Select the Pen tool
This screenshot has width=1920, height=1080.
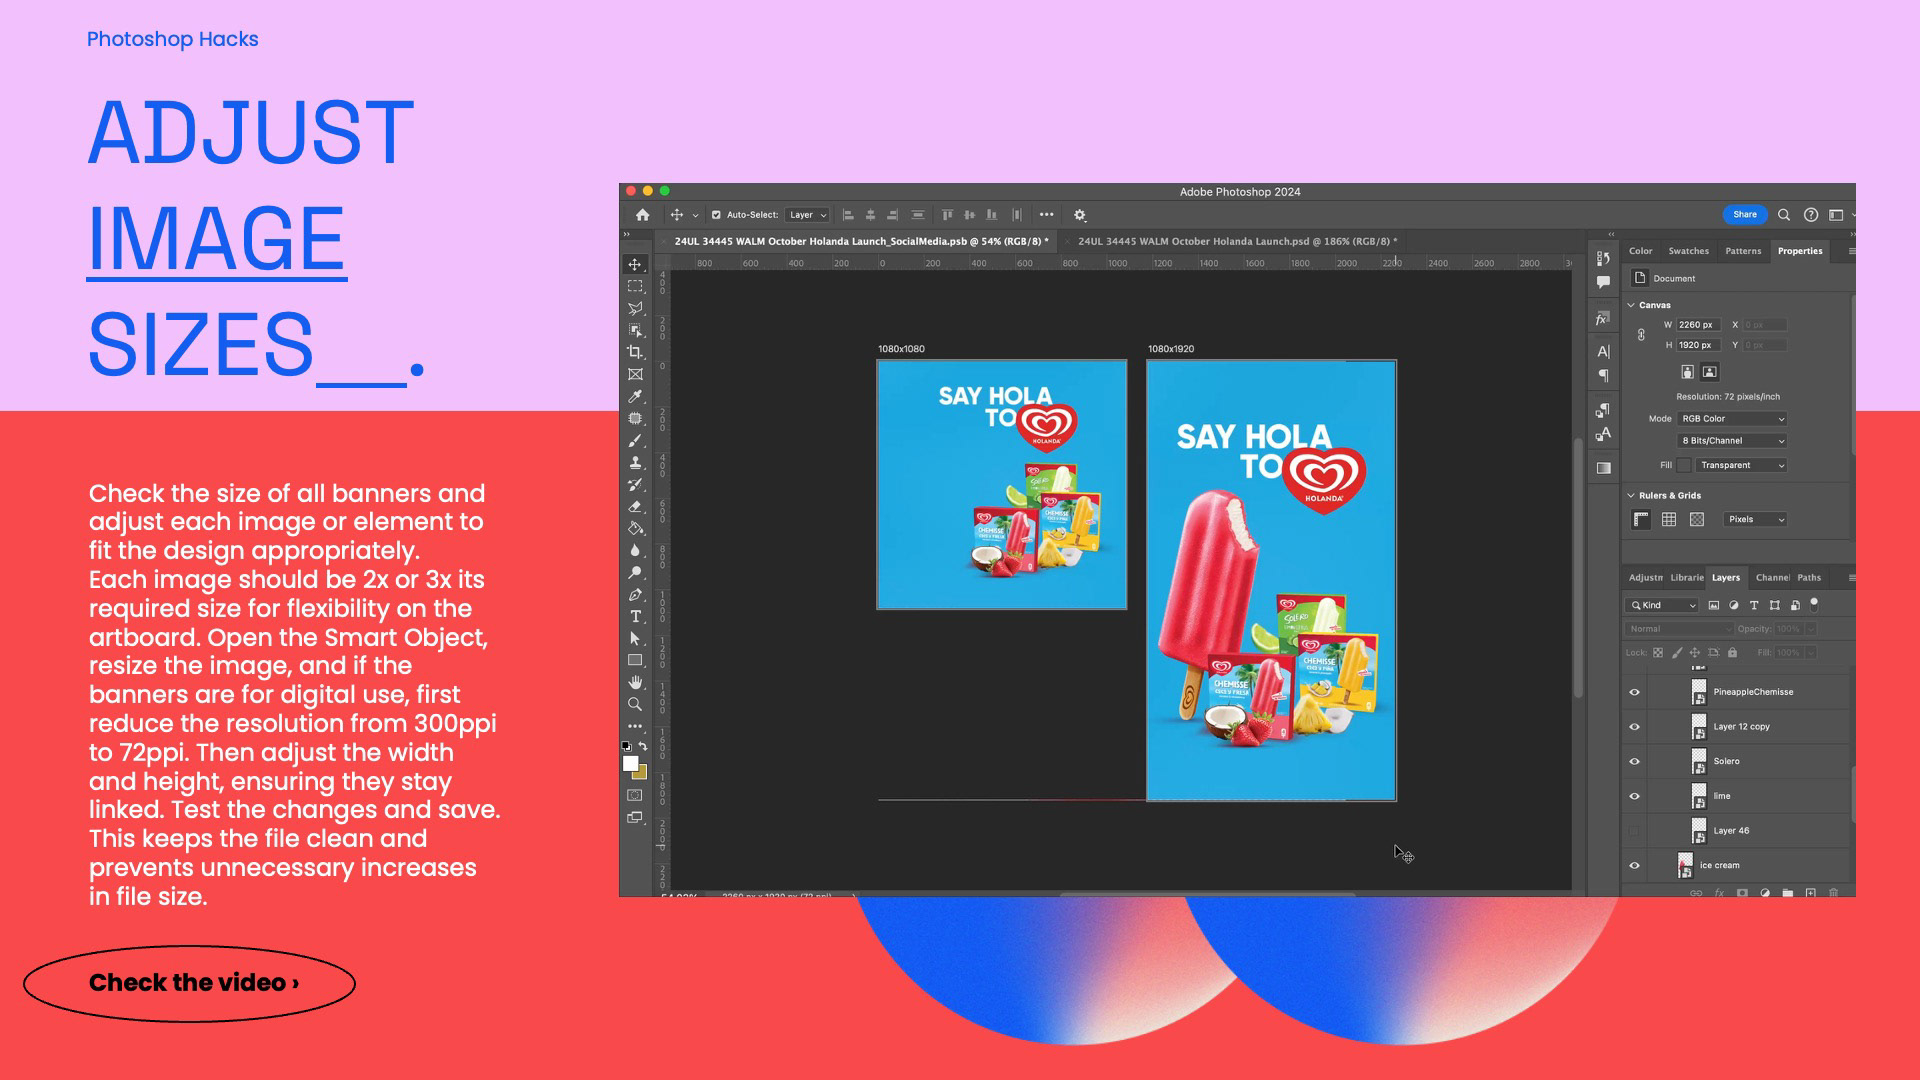tap(635, 595)
